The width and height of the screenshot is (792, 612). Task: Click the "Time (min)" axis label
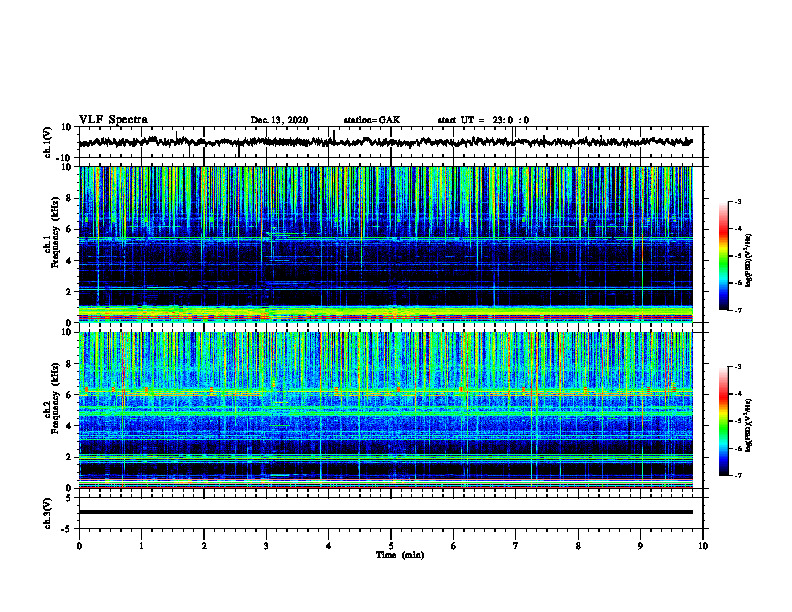coord(400,555)
